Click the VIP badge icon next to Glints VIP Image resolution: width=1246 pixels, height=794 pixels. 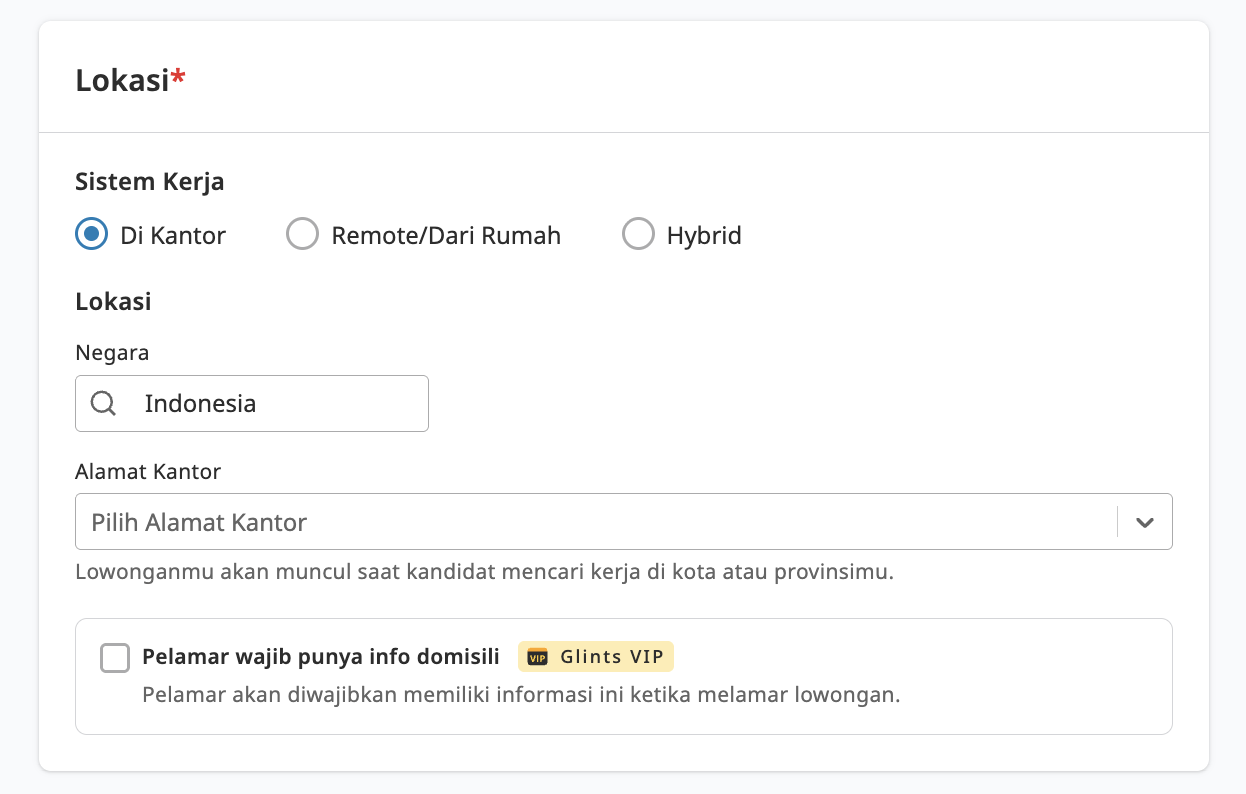tap(539, 656)
